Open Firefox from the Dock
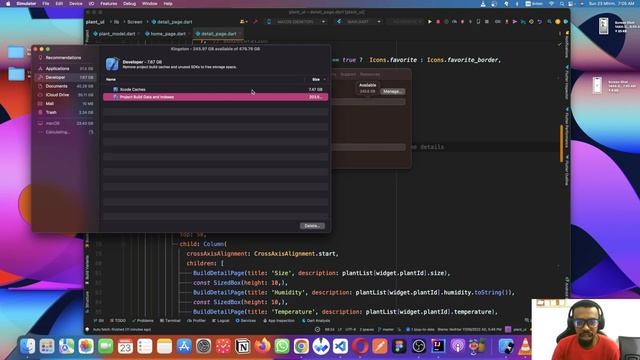The height and width of the screenshot is (360, 640). 262,347
